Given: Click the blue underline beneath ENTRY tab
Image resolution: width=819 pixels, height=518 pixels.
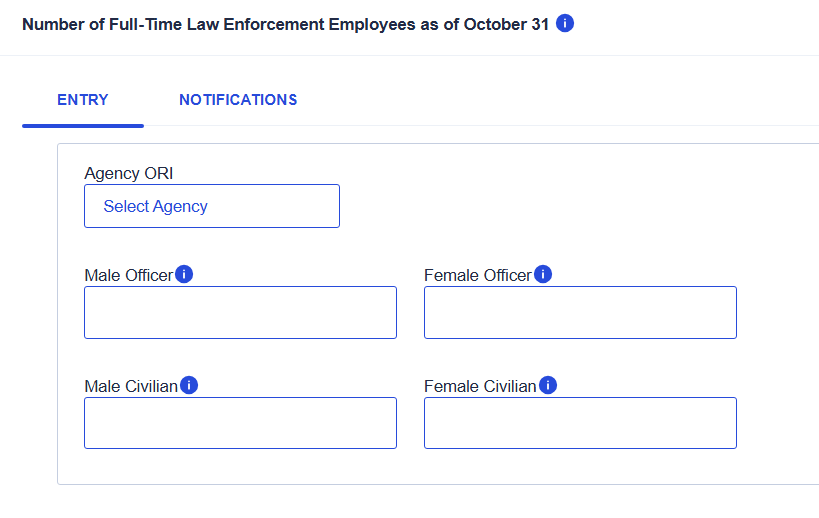Looking at the screenshot, I should point(83,125).
